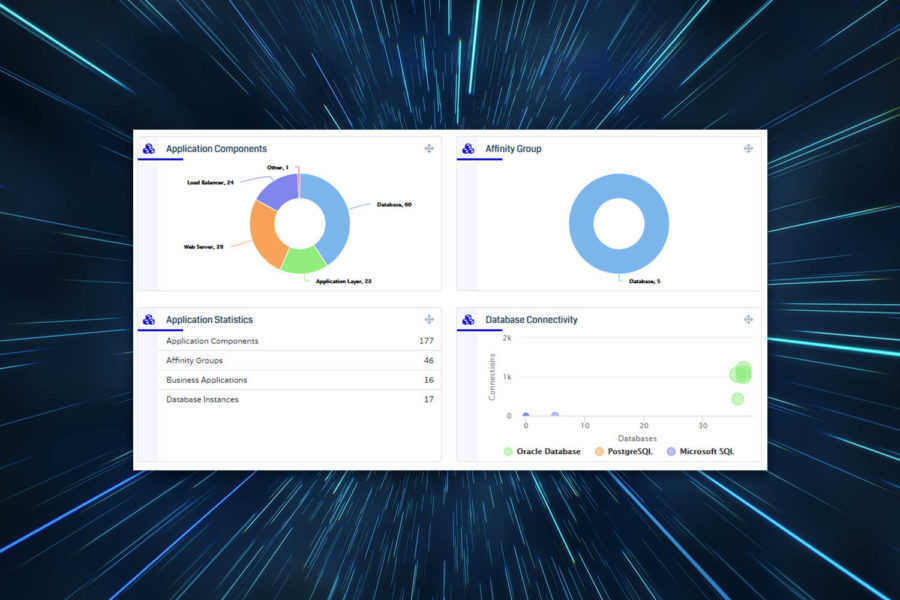Click the Application Statistics panel cube icon
The image size is (900, 600).
149,319
